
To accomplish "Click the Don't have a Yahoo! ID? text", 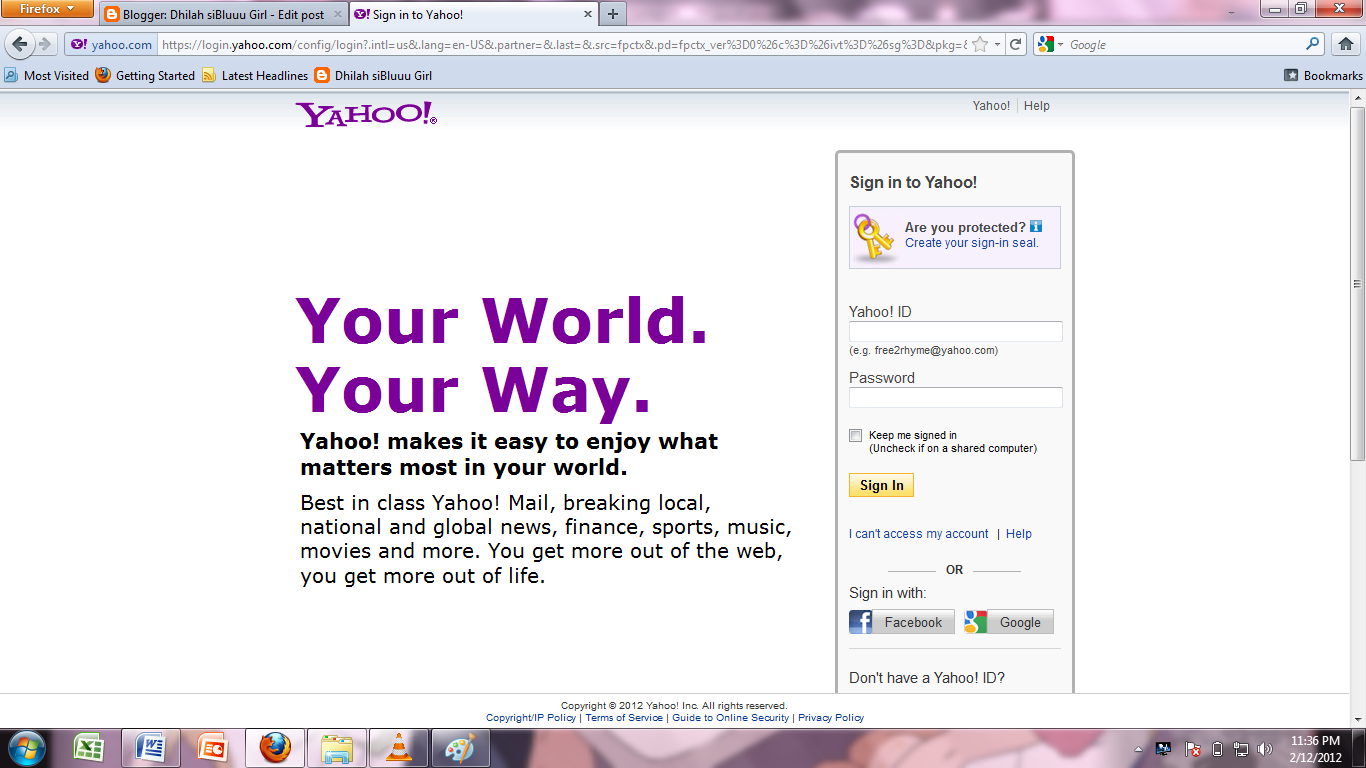I will click(927, 678).
